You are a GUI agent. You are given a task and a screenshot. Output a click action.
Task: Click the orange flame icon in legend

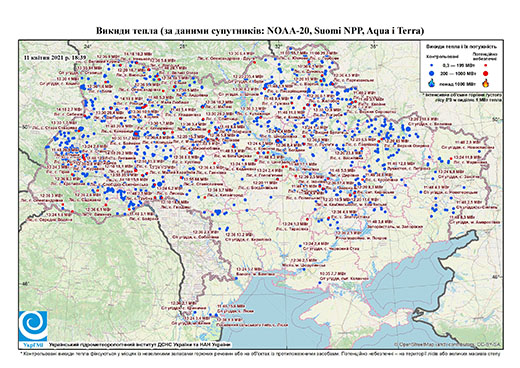click(x=486, y=83)
